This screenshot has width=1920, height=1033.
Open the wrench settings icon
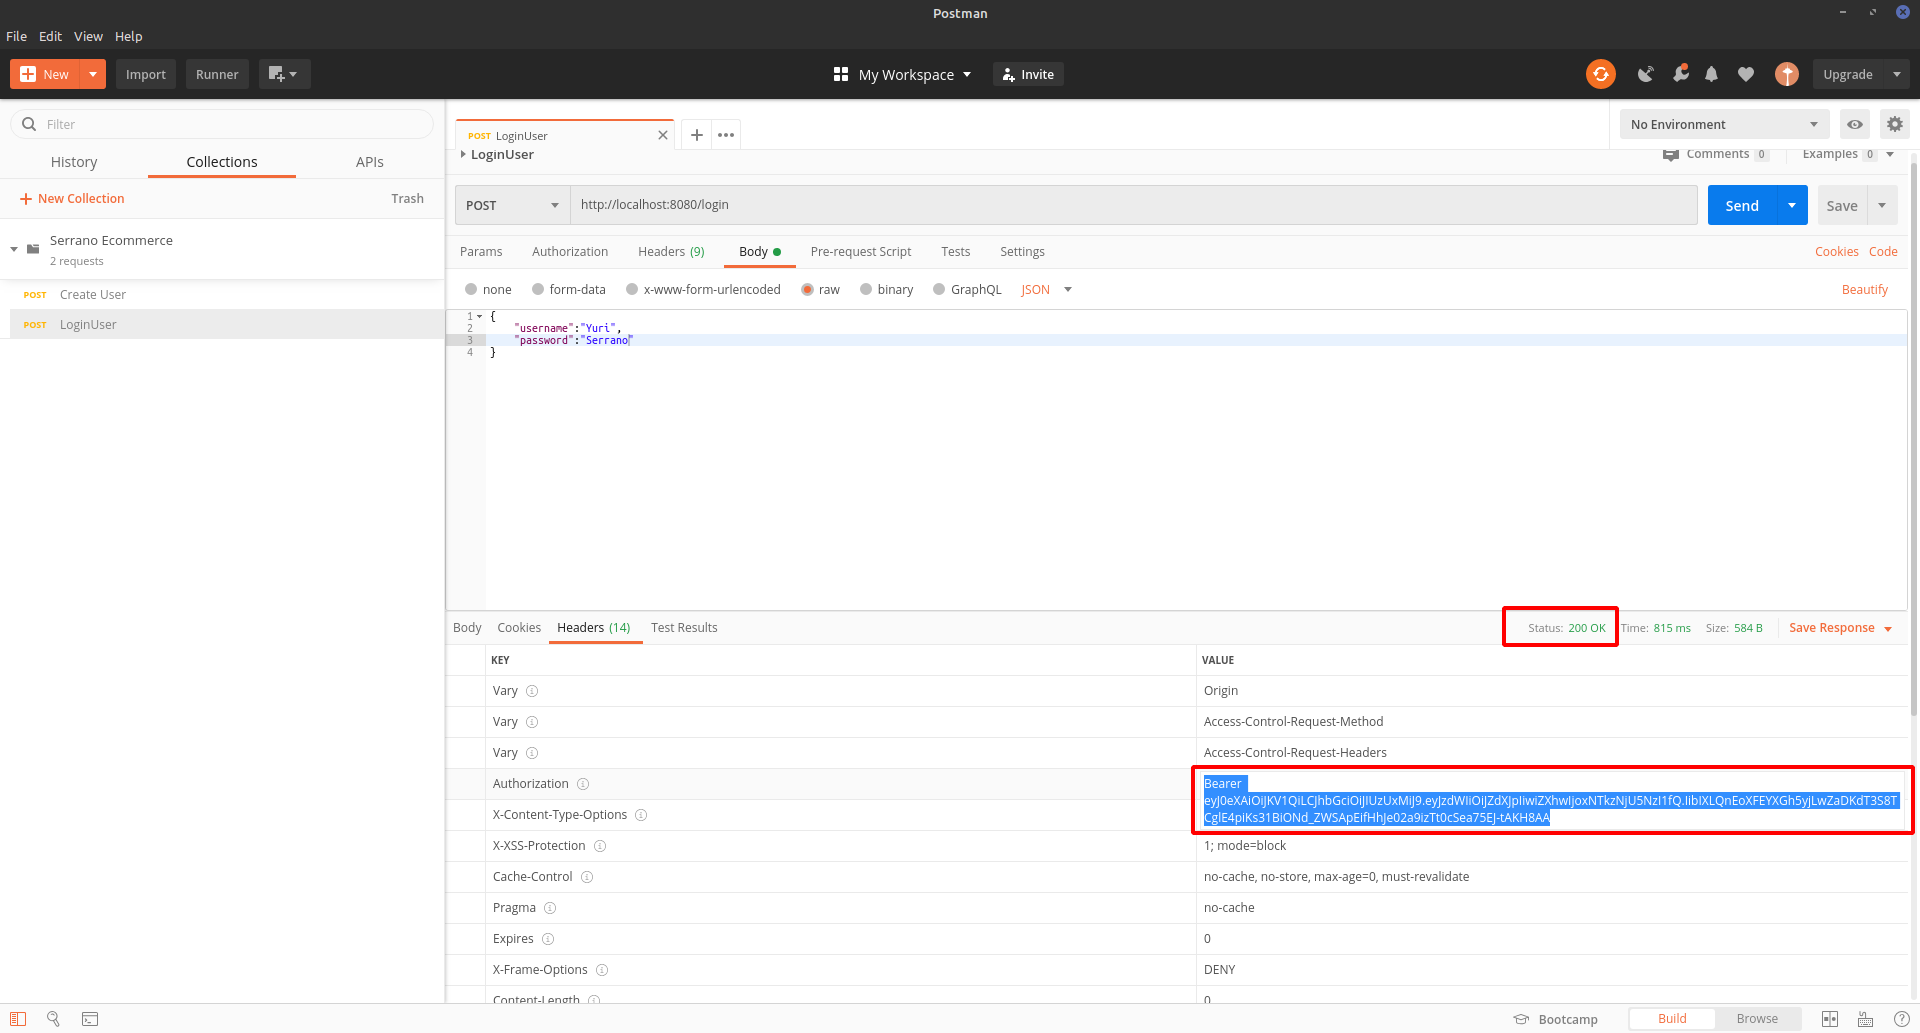[x=1681, y=73]
